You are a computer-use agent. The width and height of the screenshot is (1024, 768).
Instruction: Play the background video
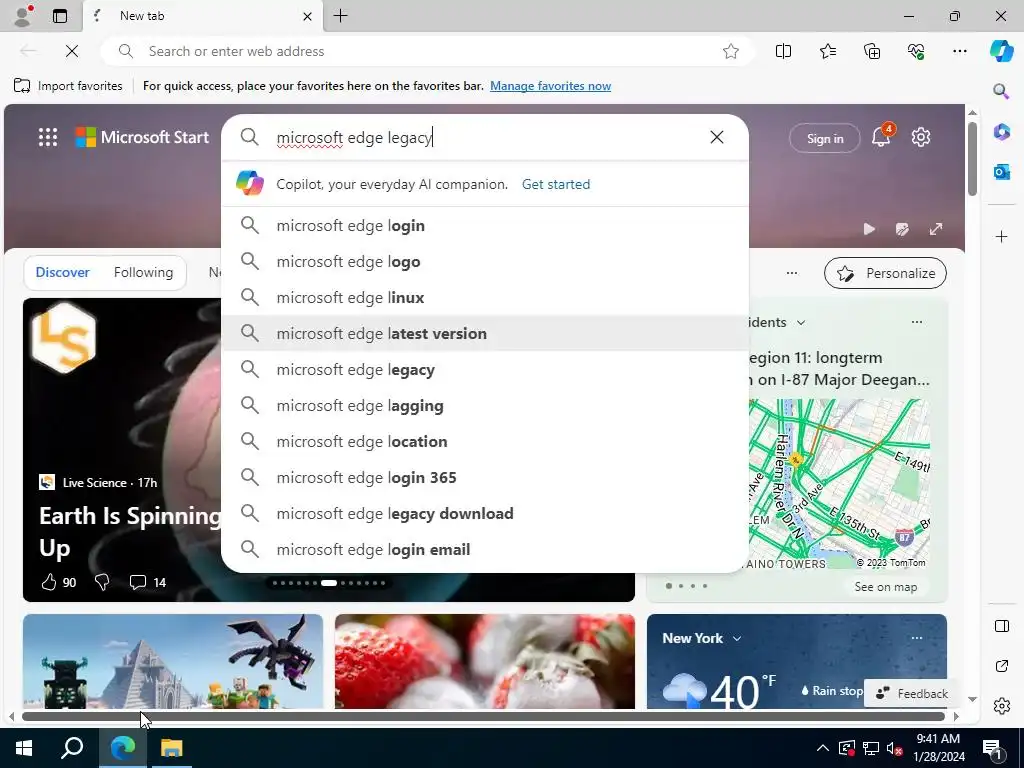[x=869, y=229]
